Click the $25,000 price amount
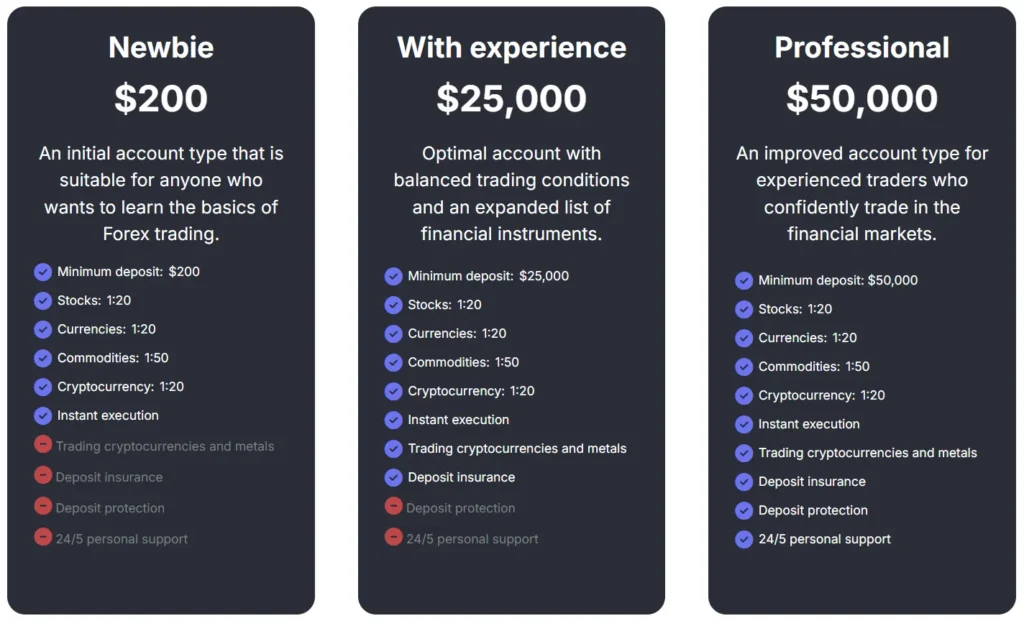This screenshot has width=1024, height=621. pos(511,98)
